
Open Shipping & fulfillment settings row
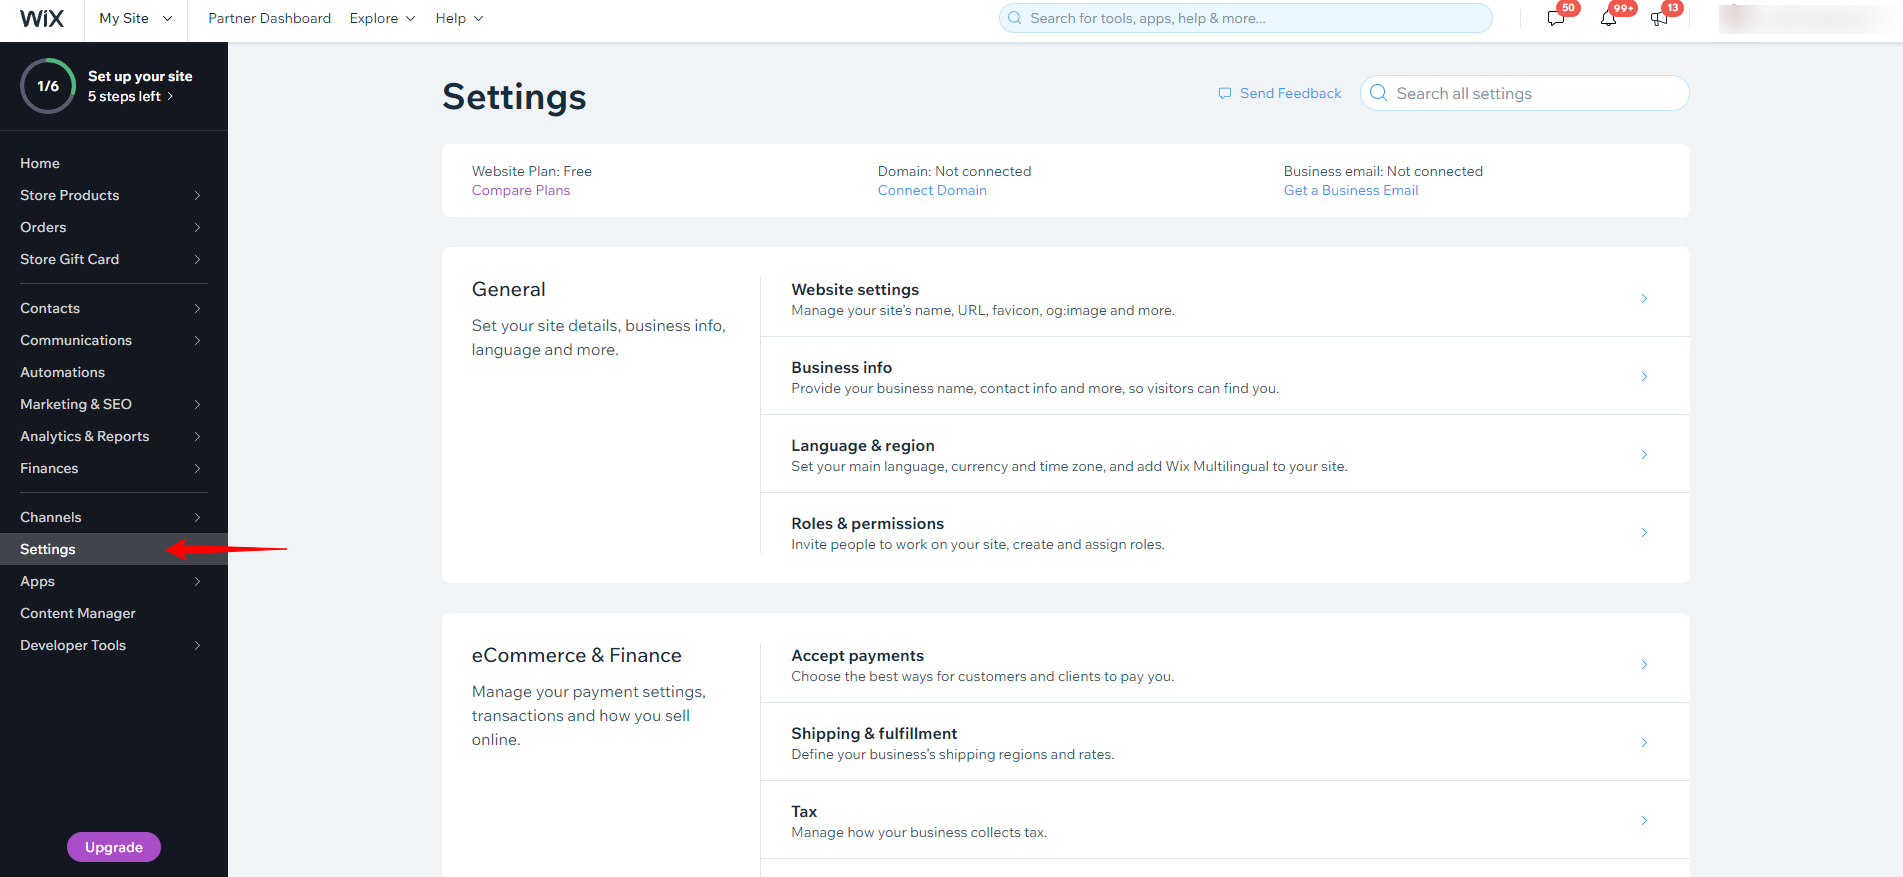coord(1225,742)
